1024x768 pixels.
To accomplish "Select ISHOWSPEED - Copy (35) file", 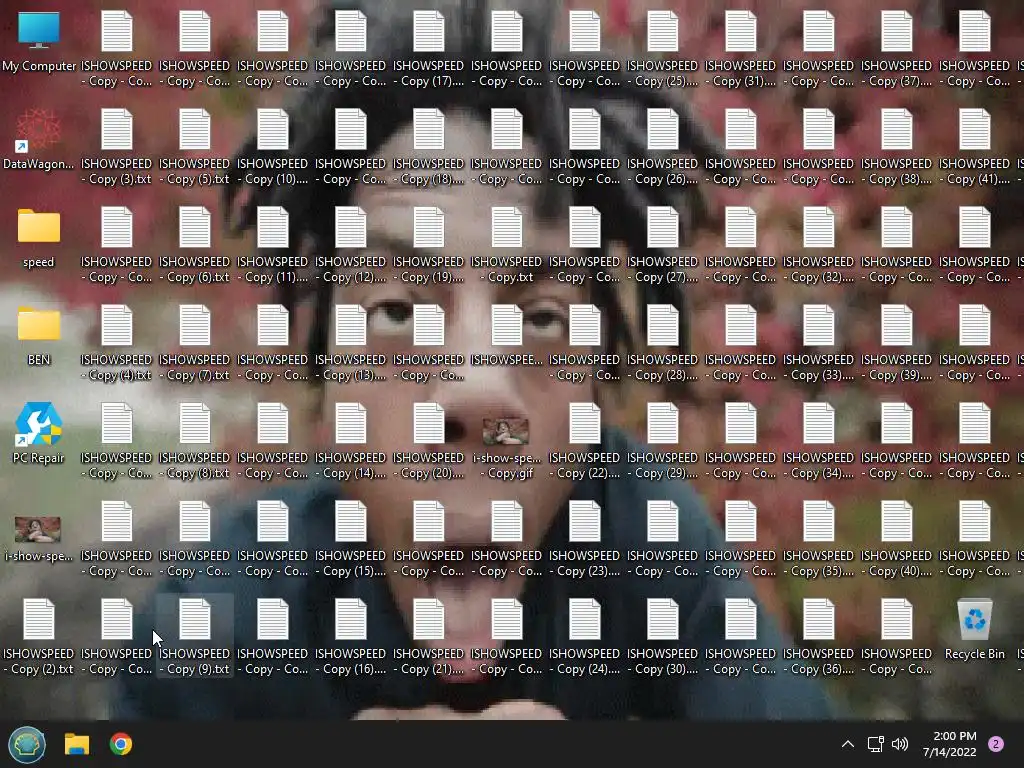I will point(818,539).
